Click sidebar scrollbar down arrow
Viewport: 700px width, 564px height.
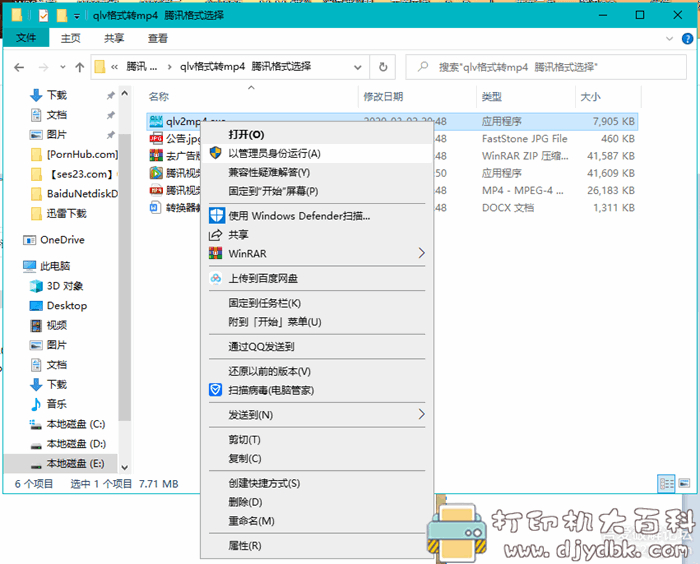(125, 468)
